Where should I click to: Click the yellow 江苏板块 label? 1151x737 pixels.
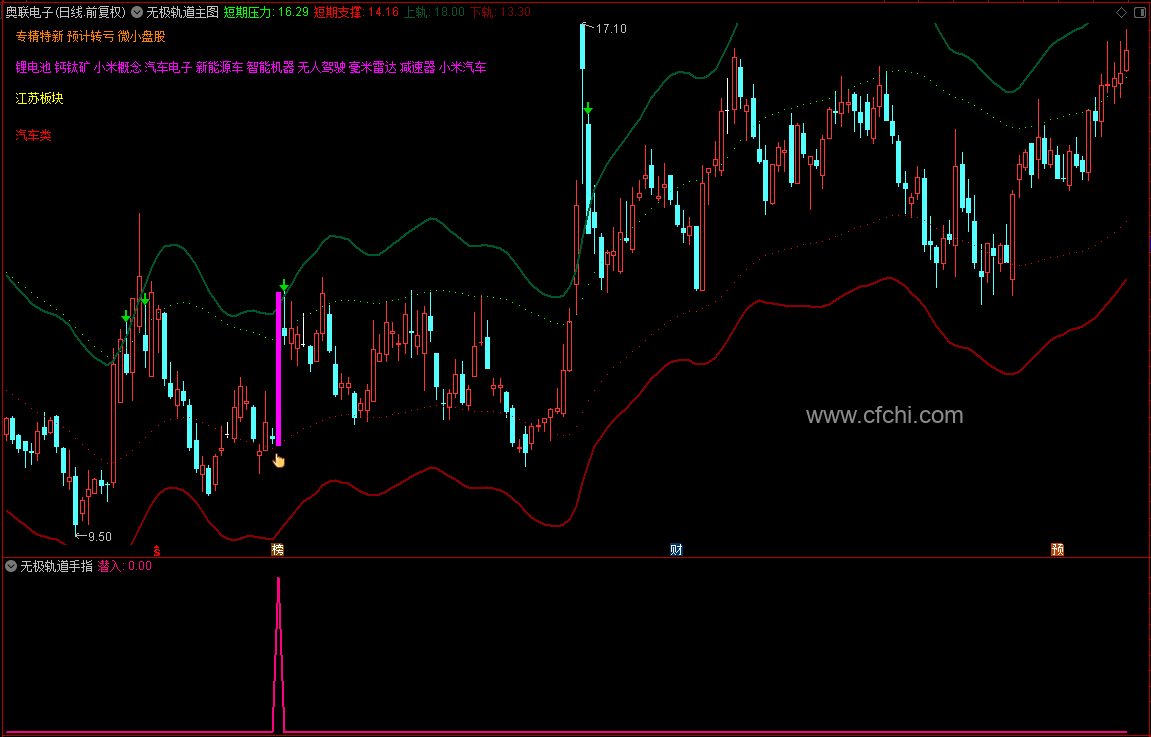pos(40,98)
